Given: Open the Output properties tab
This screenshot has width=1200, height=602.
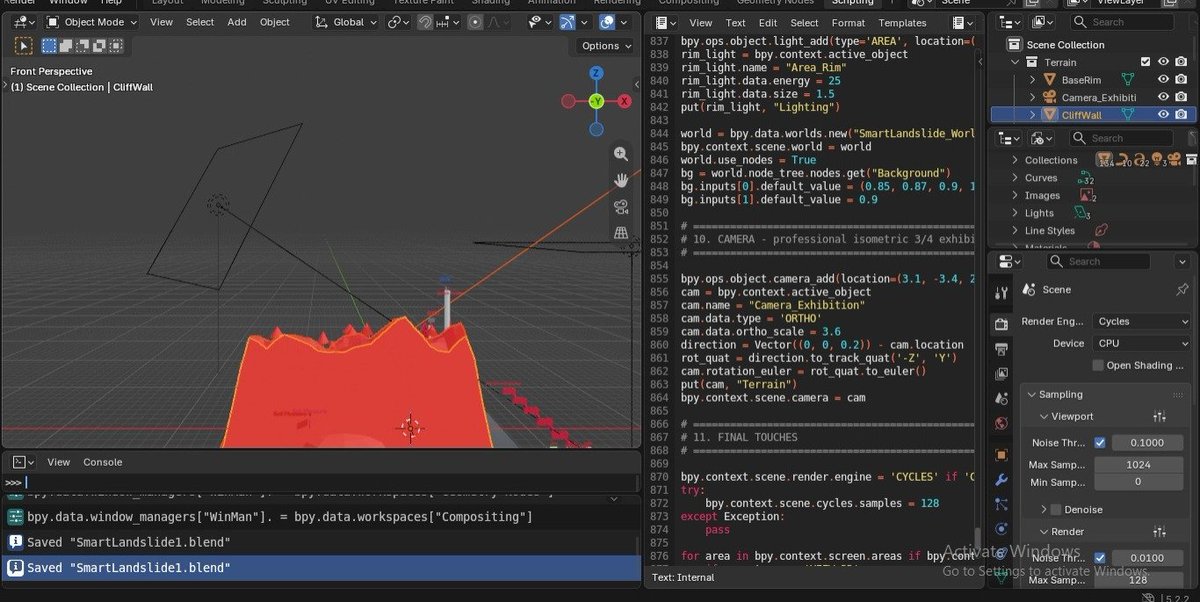Looking at the screenshot, I should click(x=1002, y=349).
